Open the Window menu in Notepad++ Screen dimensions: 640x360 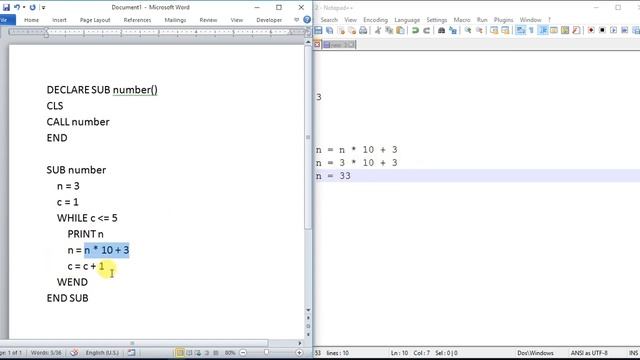[530, 20]
